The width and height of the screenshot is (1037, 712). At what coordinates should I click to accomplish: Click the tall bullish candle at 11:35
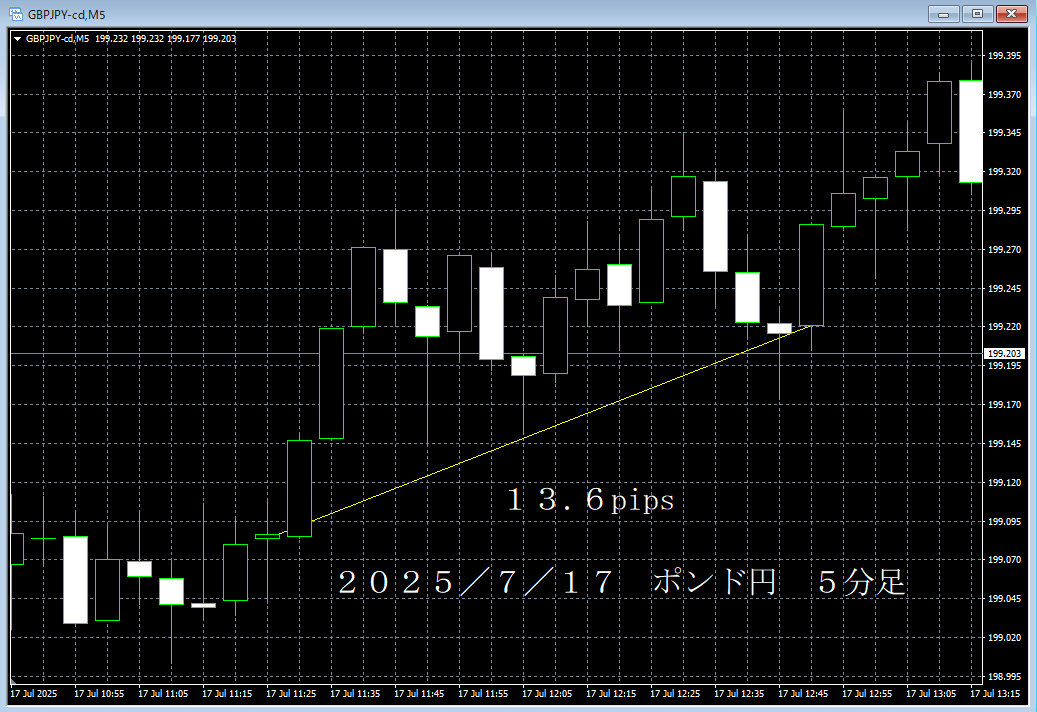(x=331, y=382)
